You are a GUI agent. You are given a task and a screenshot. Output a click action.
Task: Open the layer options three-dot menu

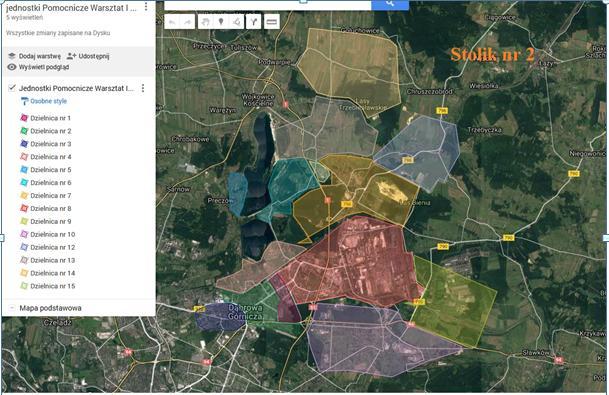(143, 89)
